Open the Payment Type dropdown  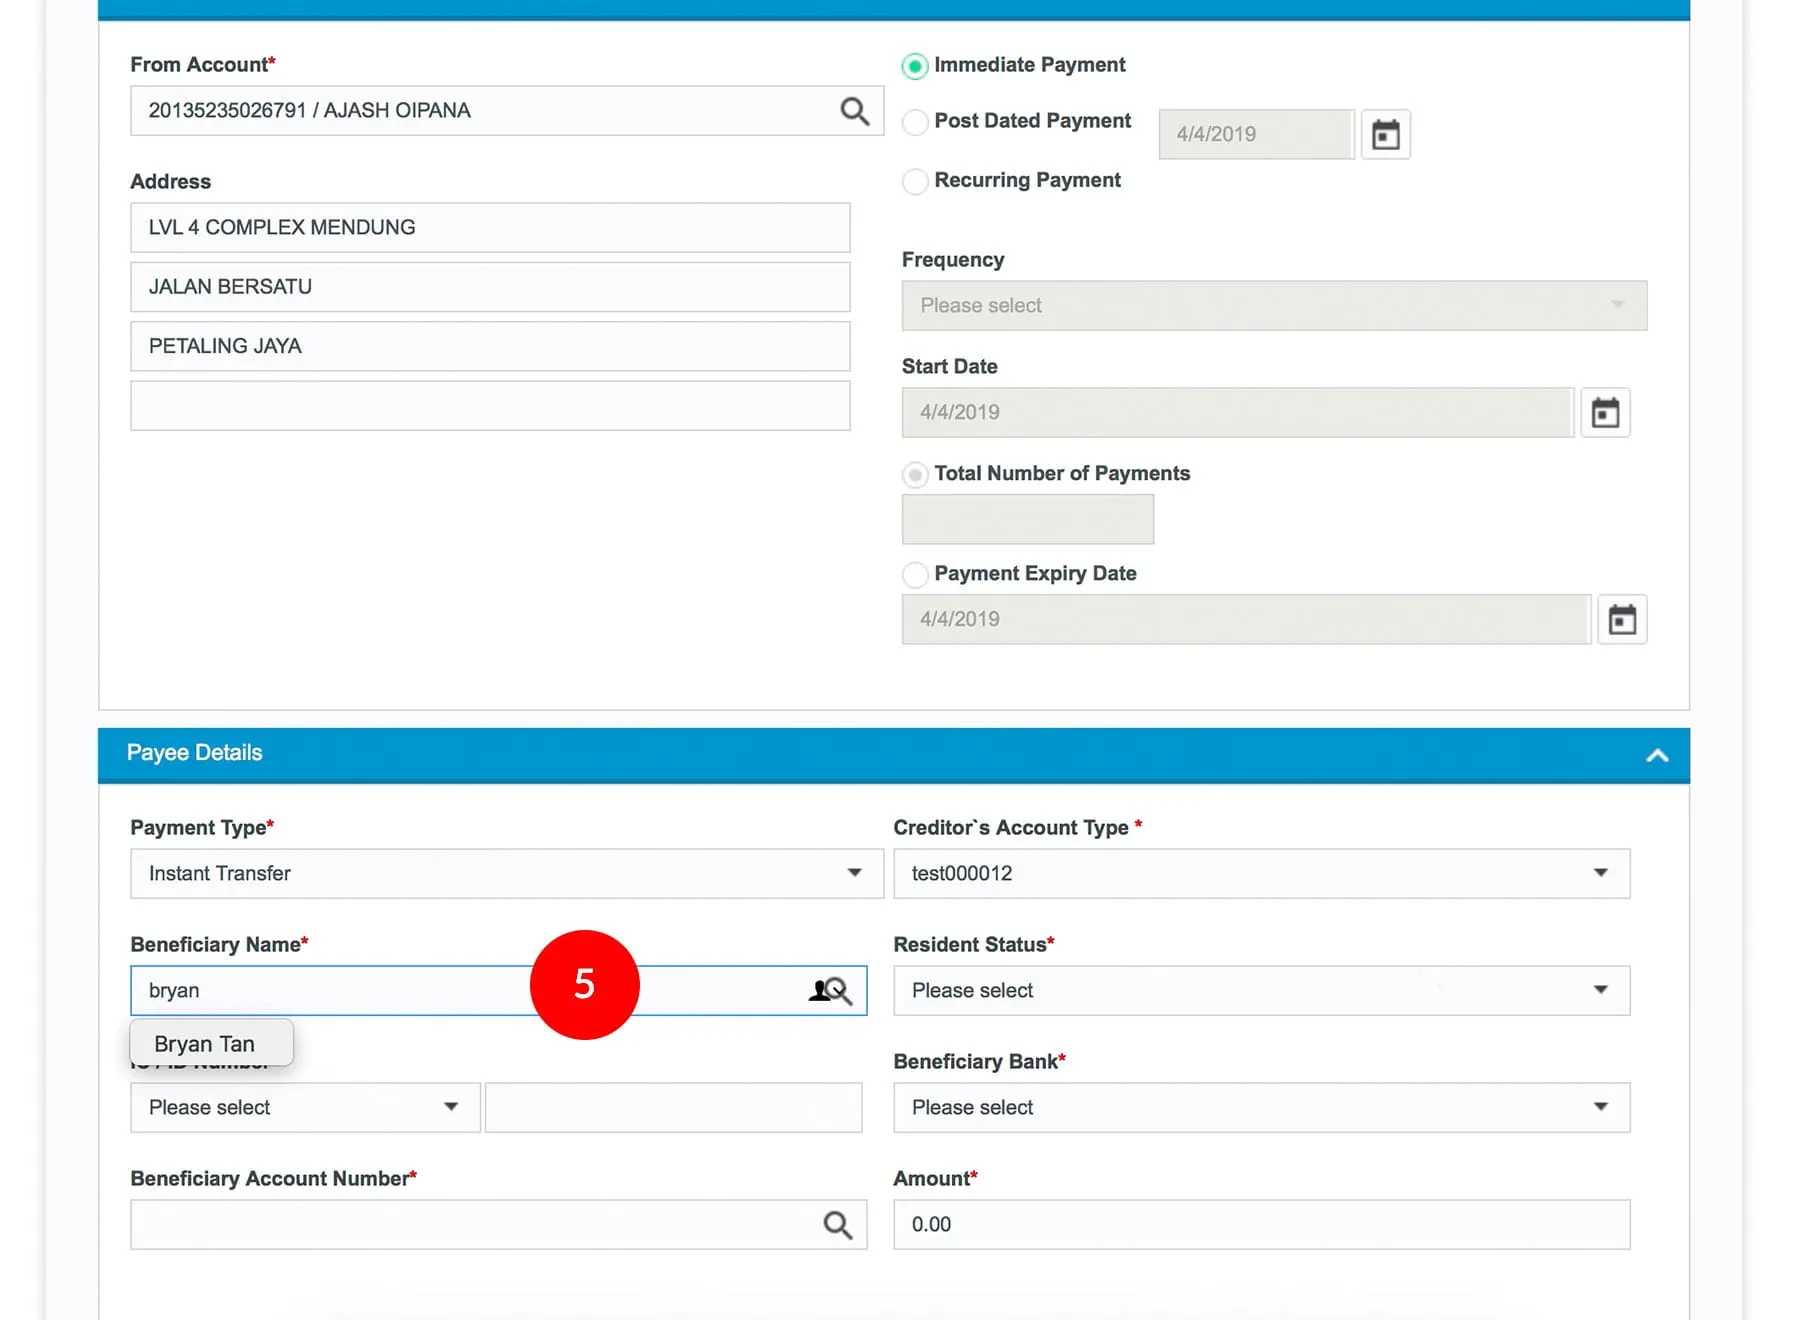point(506,873)
